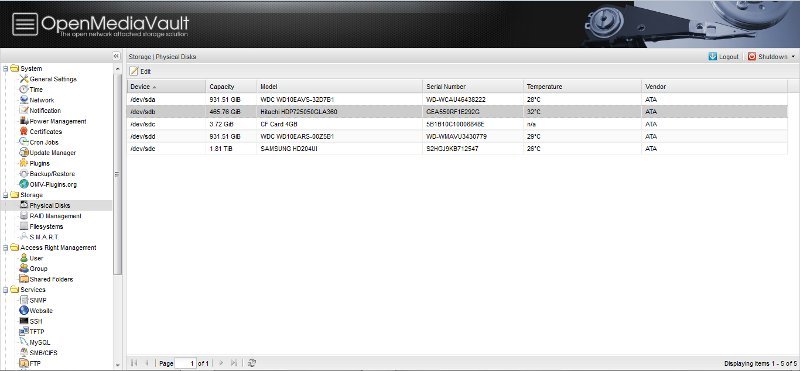Open the Shutdown dropdown arrow
Screen dimensions: 800x371
tap(793, 57)
